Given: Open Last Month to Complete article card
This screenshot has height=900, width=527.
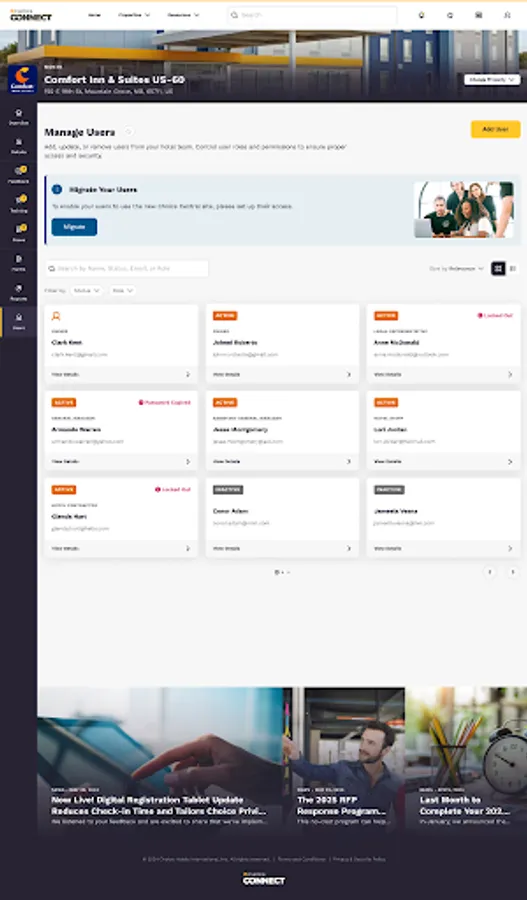Looking at the screenshot, I should point(466,759).
